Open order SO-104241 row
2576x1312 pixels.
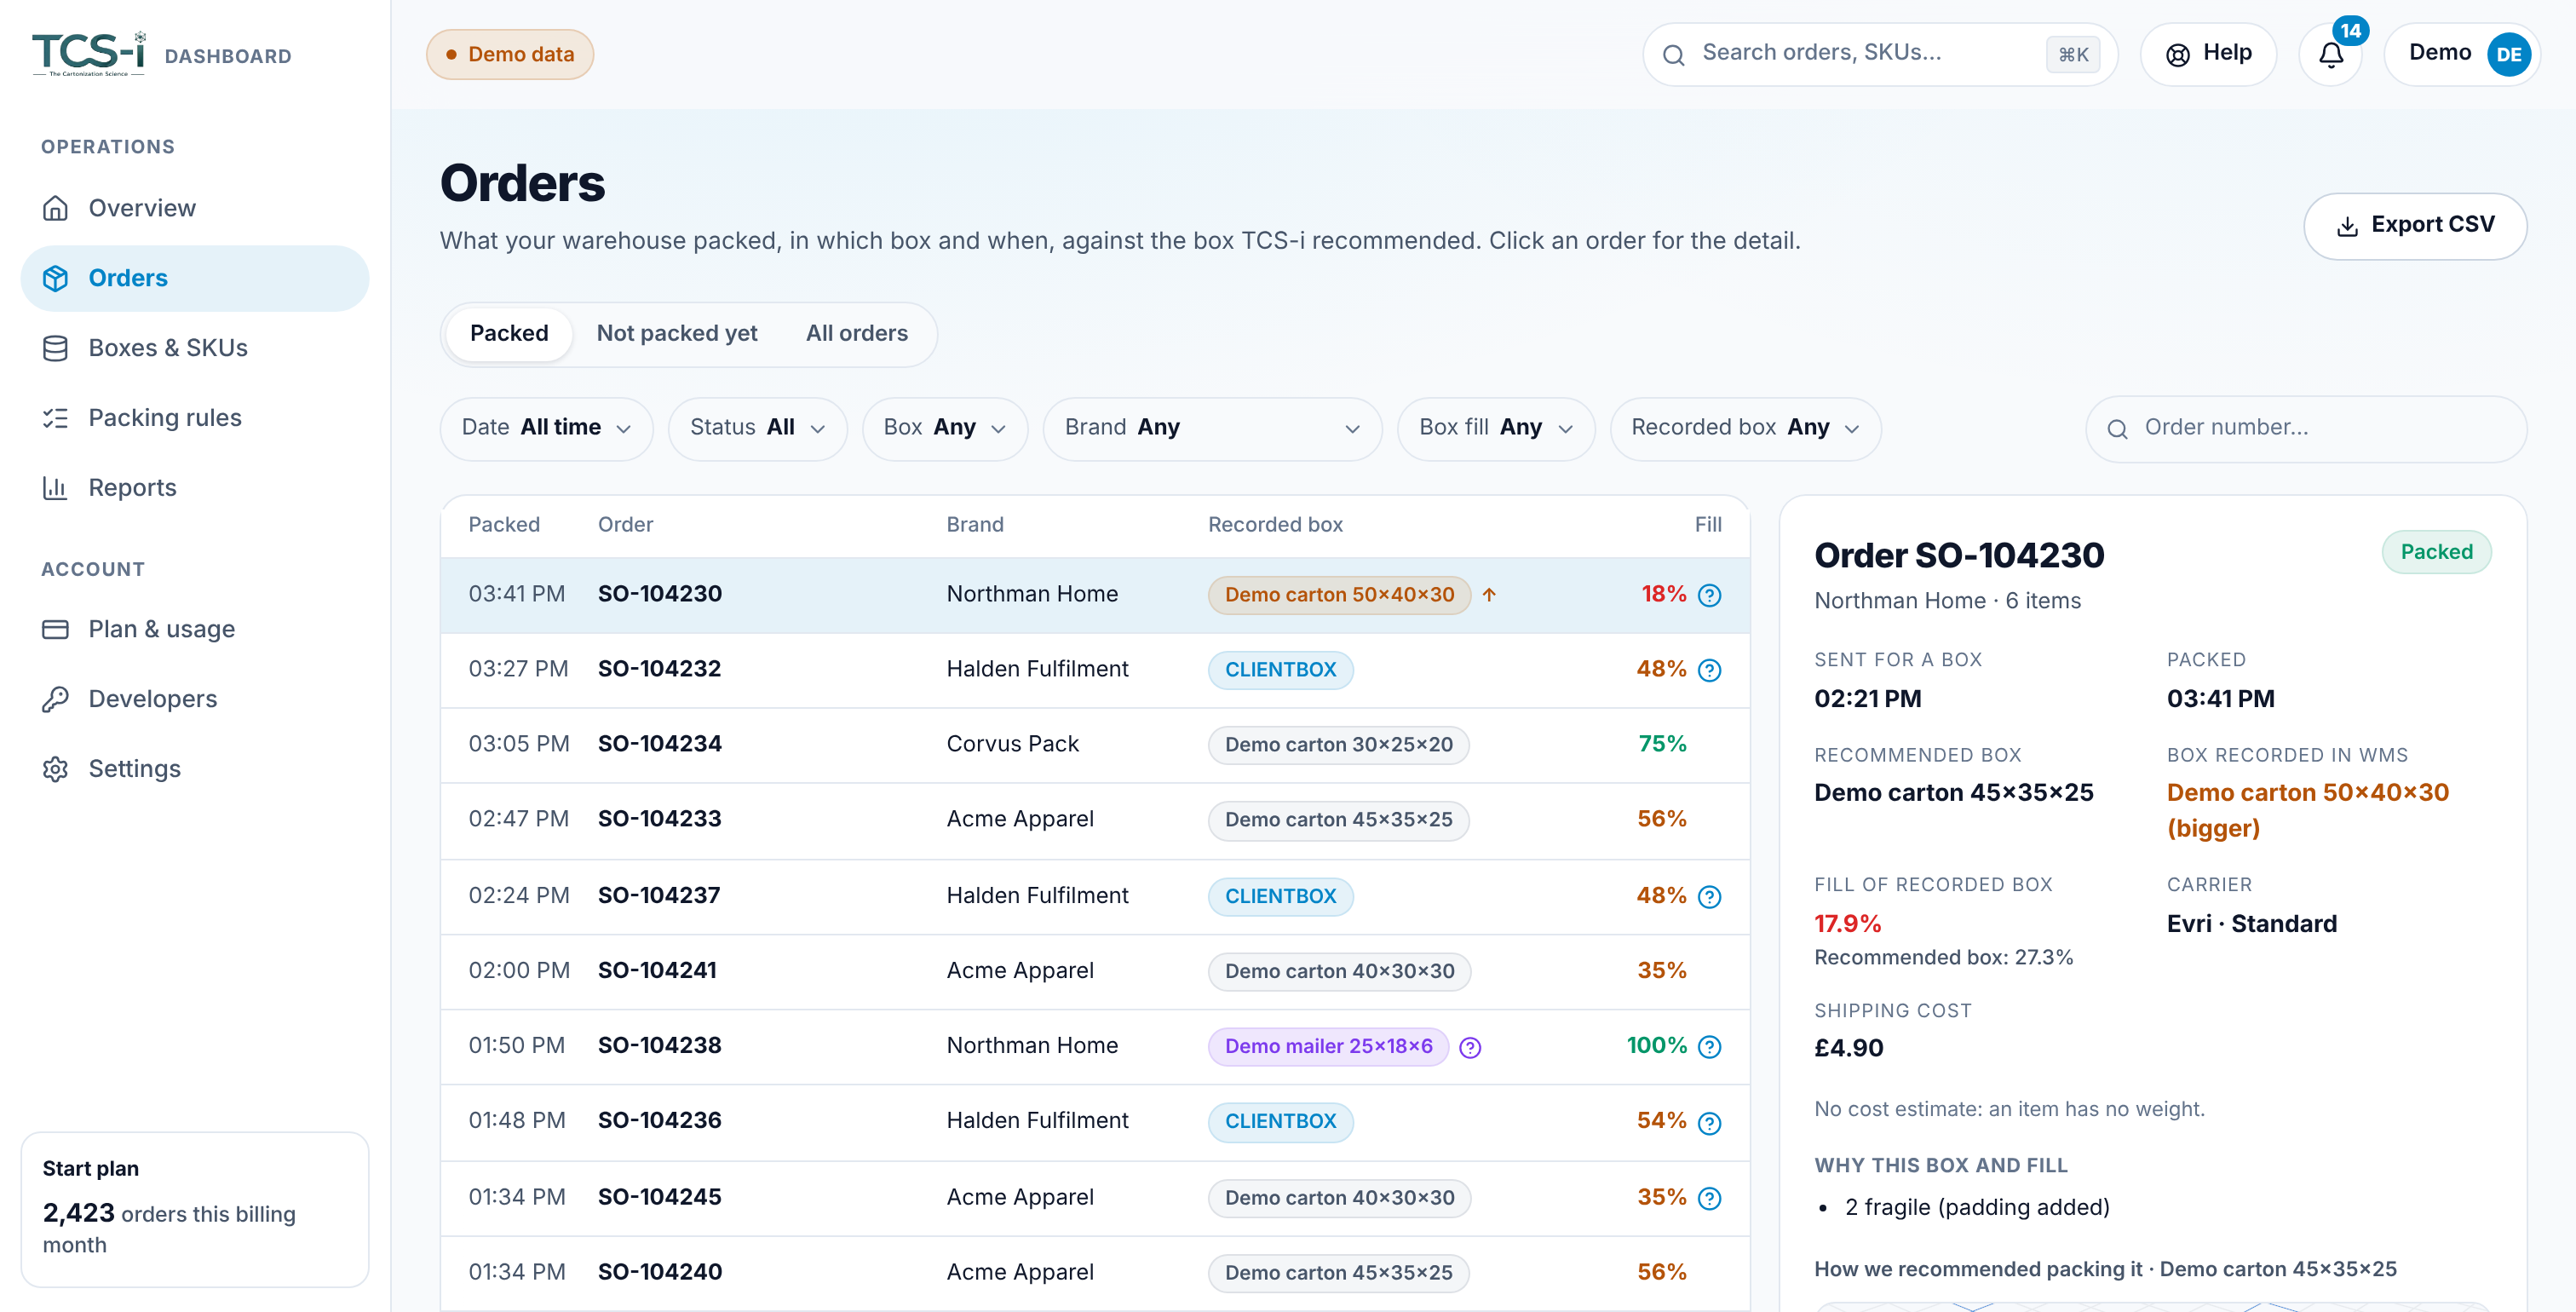[1095, 971]
